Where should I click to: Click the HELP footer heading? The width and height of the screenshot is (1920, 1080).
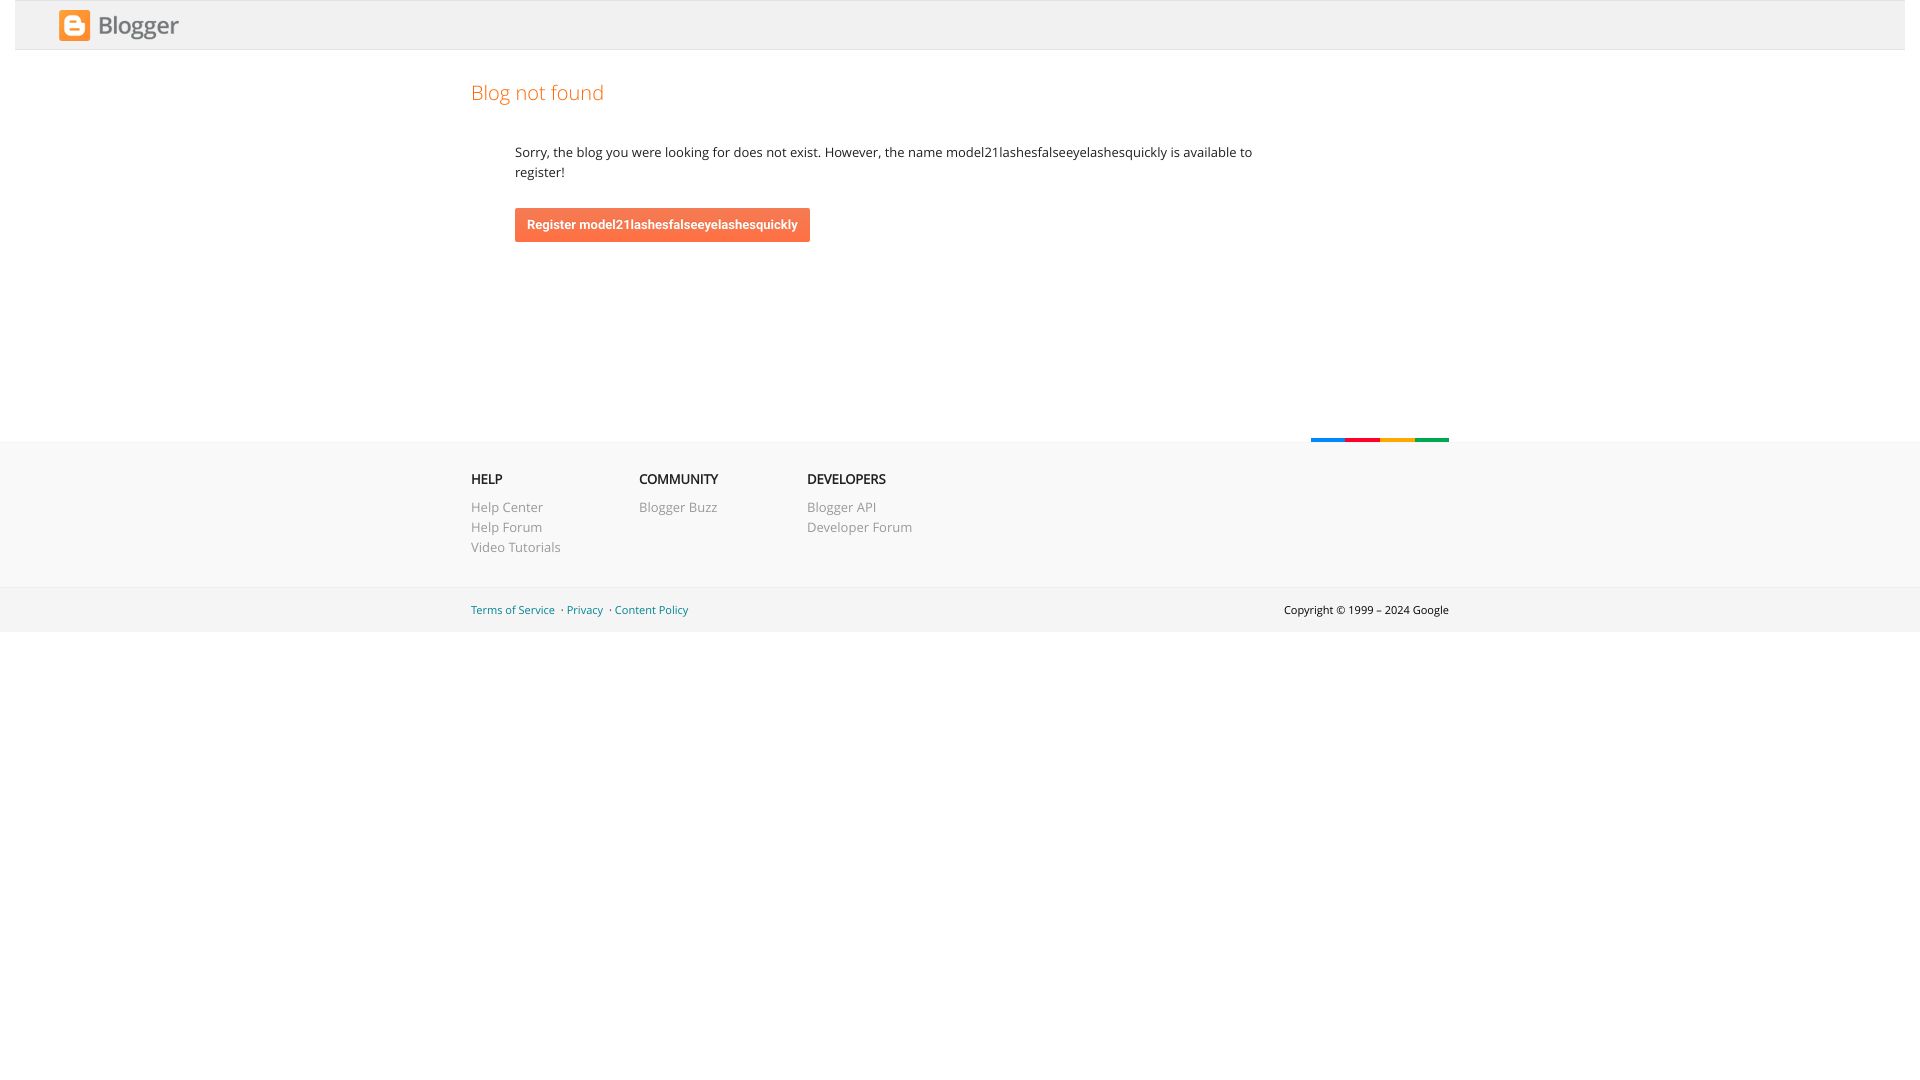[487, 479]
